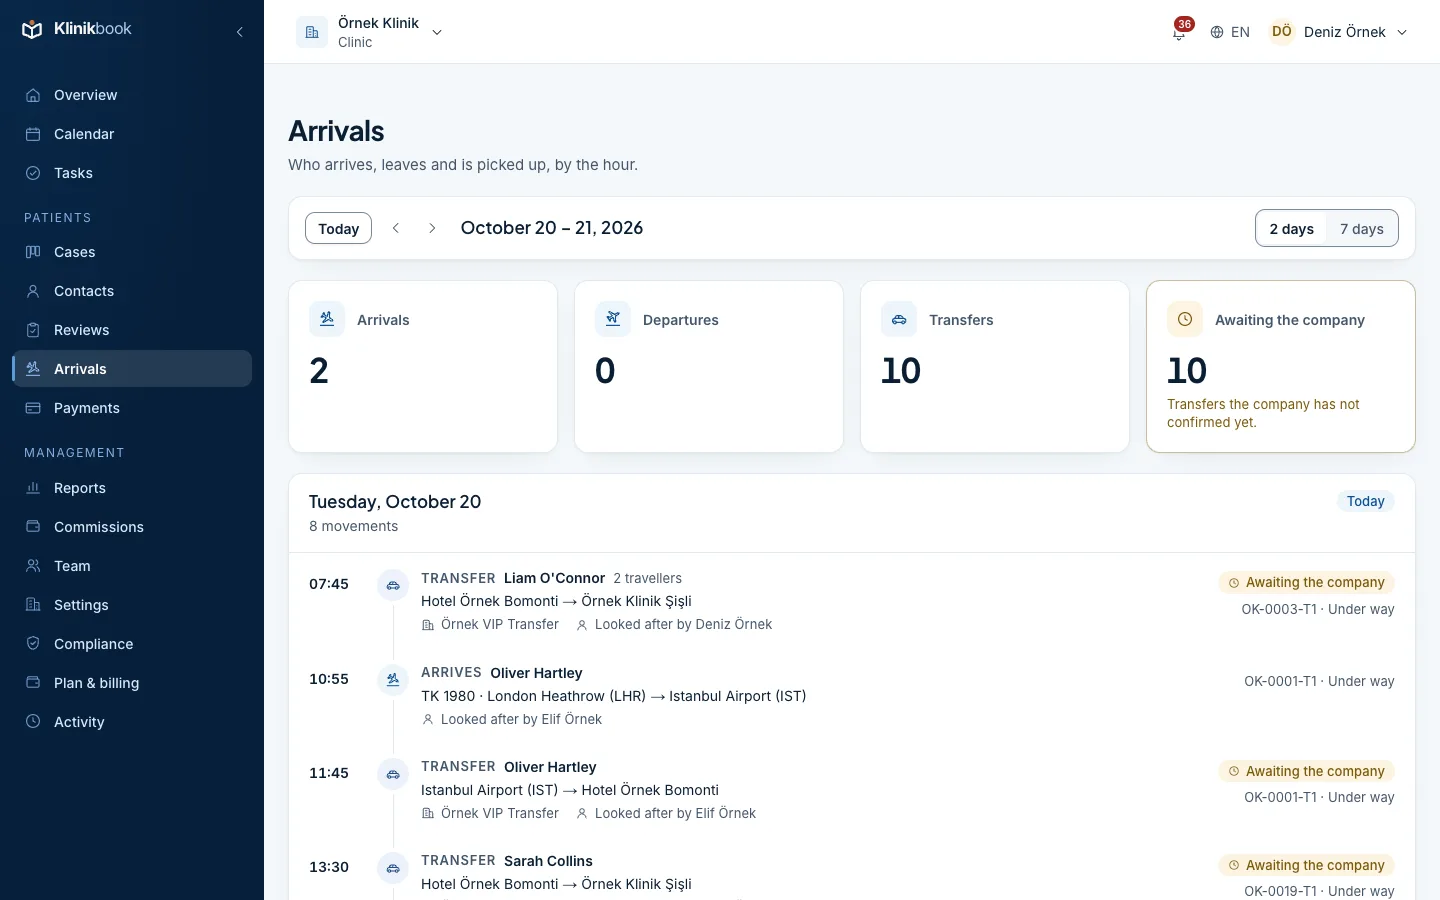Open the Transfers summary card count
The image size is (1440, 900).
pos(901,371)
